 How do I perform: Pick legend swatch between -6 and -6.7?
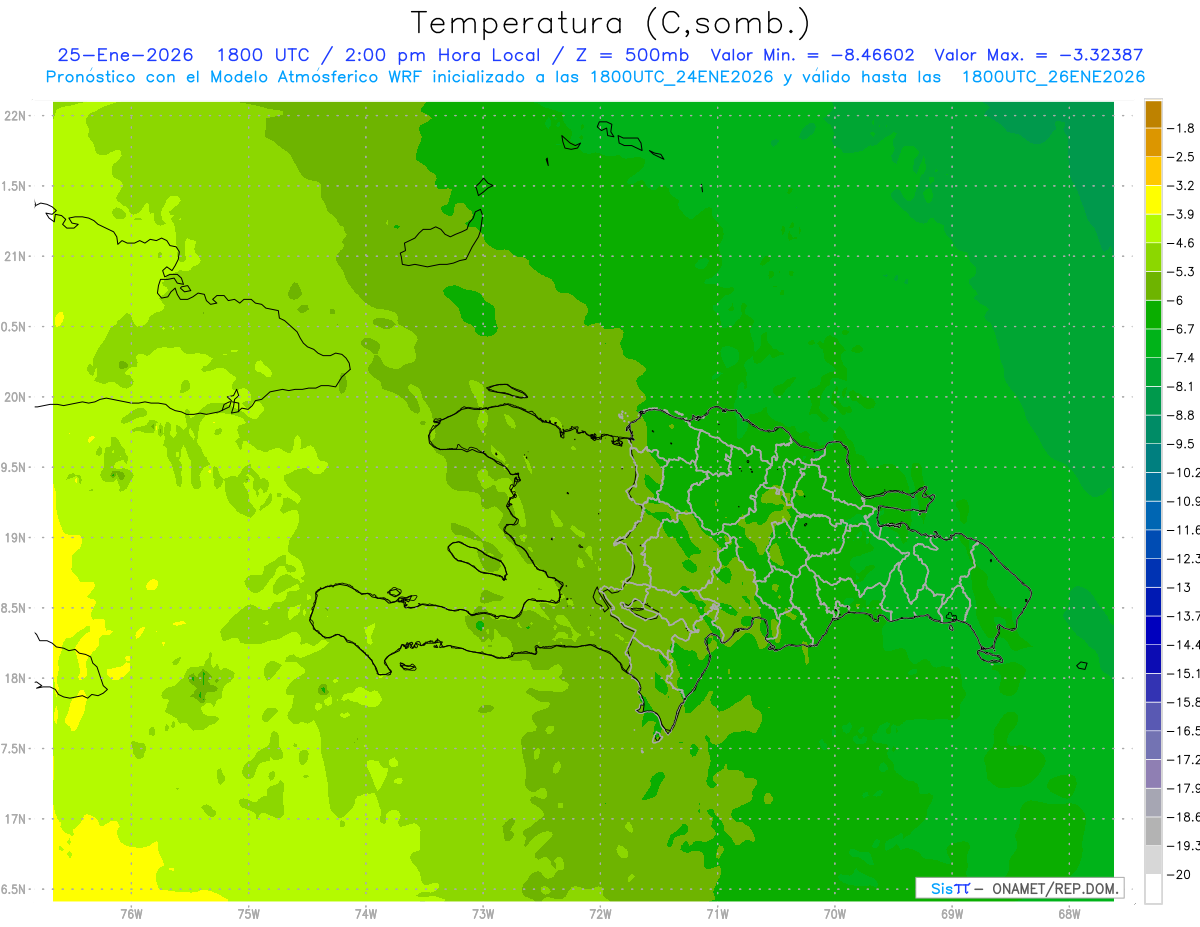tap(1153, 314)
